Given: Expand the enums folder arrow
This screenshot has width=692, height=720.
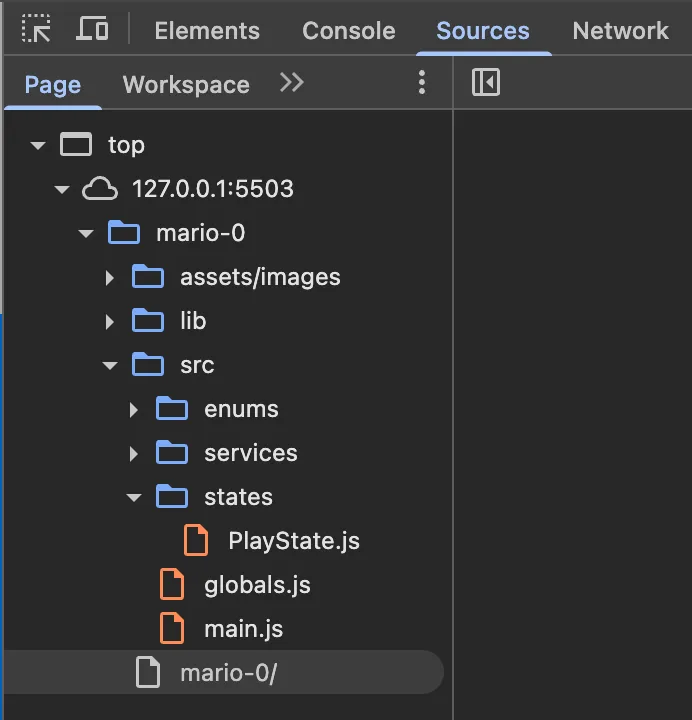Looking at the screenshot, I should click(x=134, y=410).
